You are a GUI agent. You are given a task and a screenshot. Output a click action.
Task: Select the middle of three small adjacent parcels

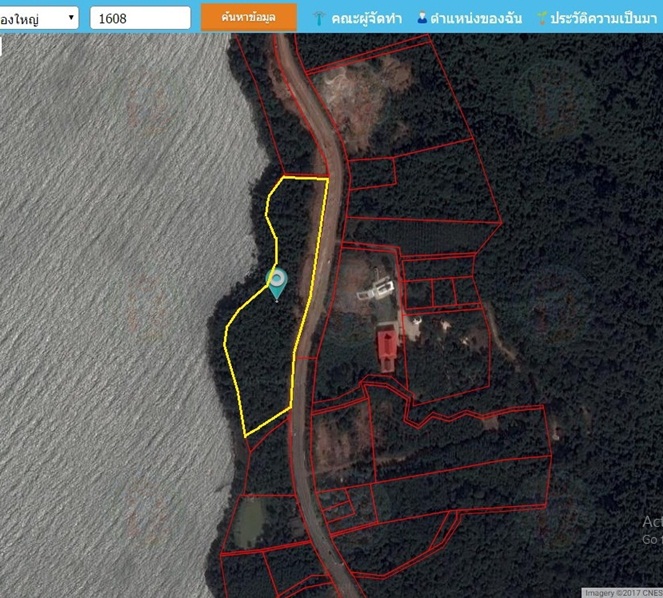tap(444, 292)
